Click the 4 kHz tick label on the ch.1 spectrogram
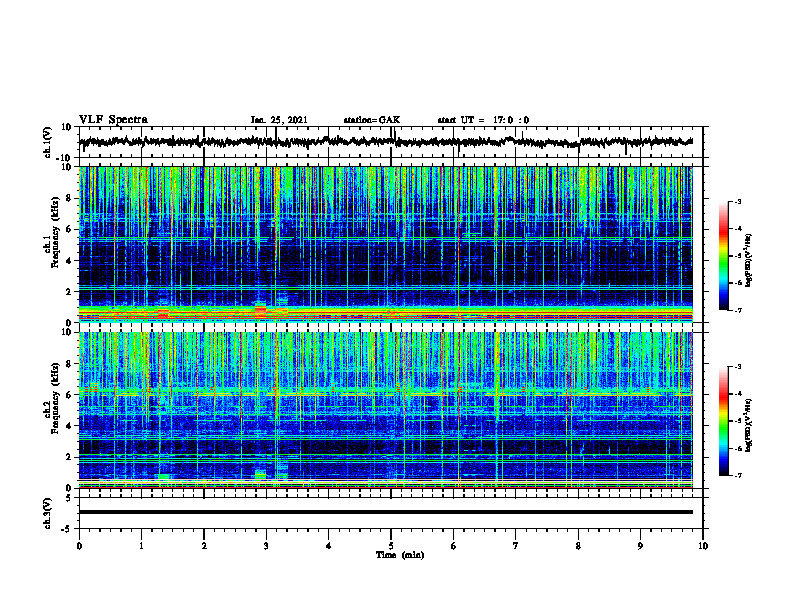The image size is (792, 612). coord(69,261)
